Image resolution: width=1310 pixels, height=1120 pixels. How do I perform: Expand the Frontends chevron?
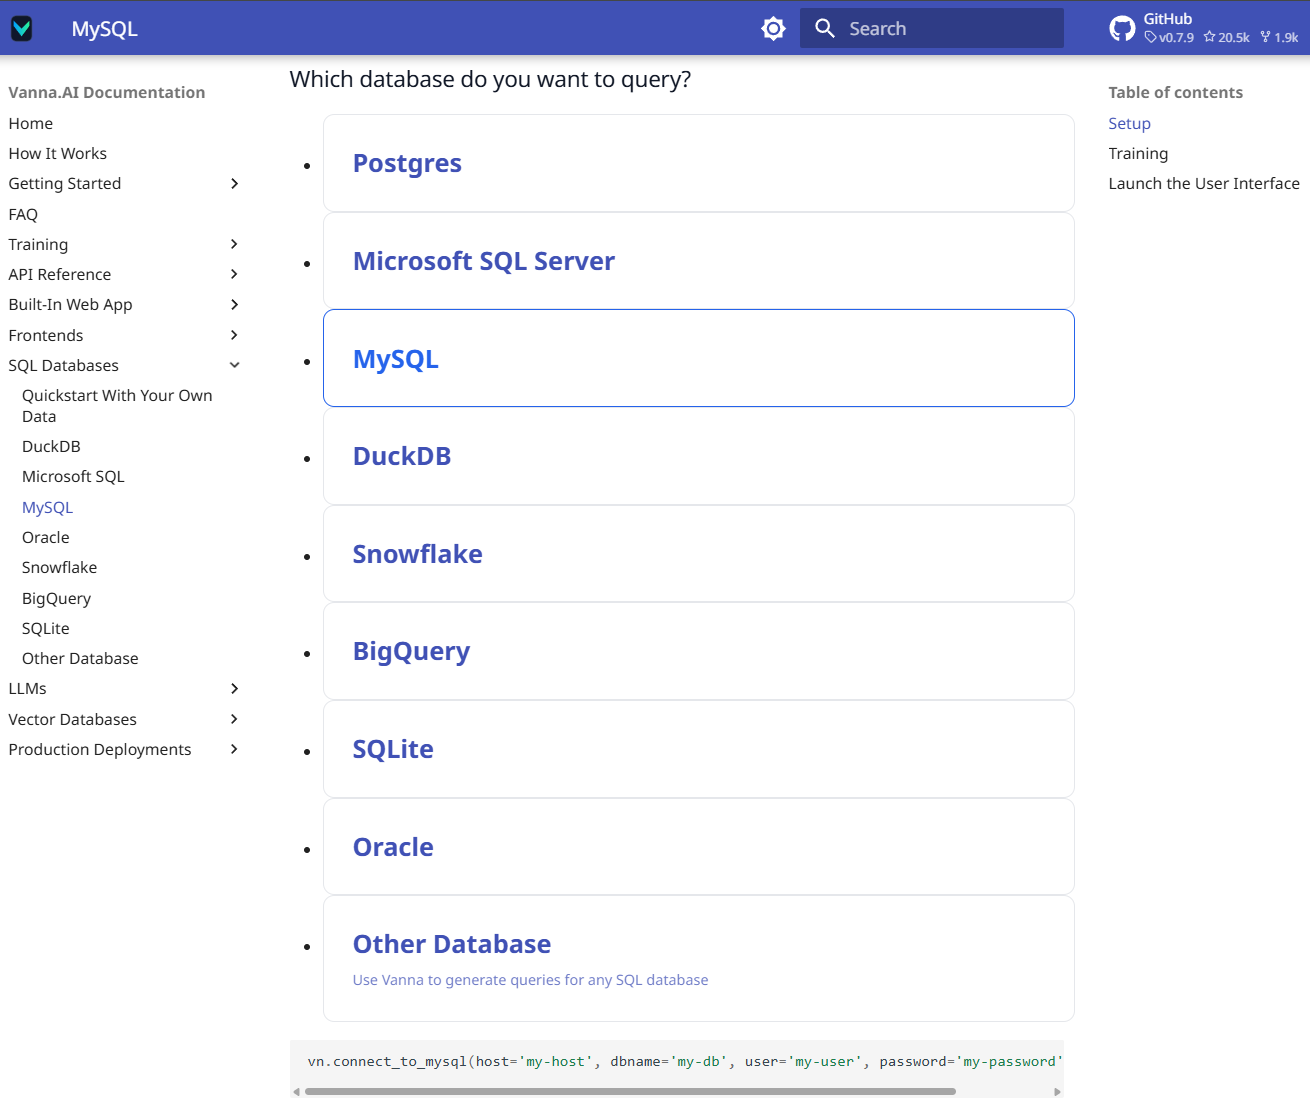click(234, 335)
